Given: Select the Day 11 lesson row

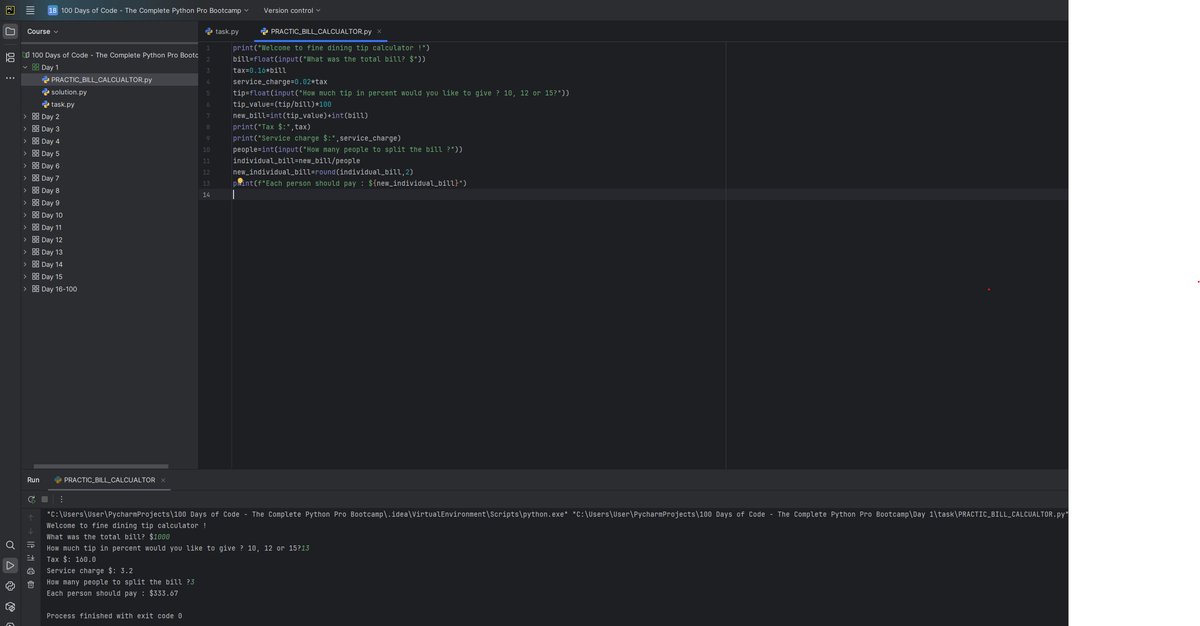Looking at the screenshot, I should 109,227.
